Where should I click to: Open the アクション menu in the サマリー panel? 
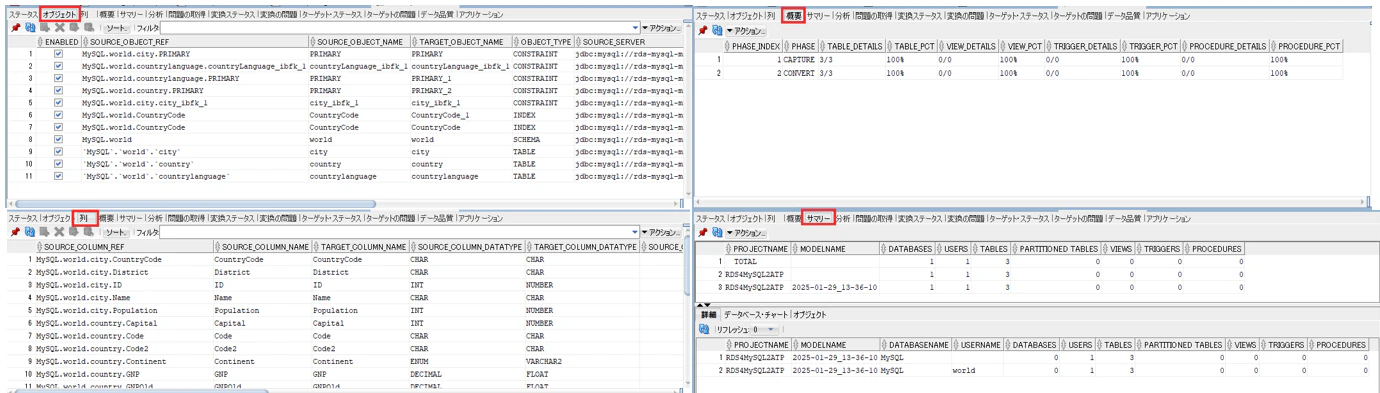(x=746, y=232)
